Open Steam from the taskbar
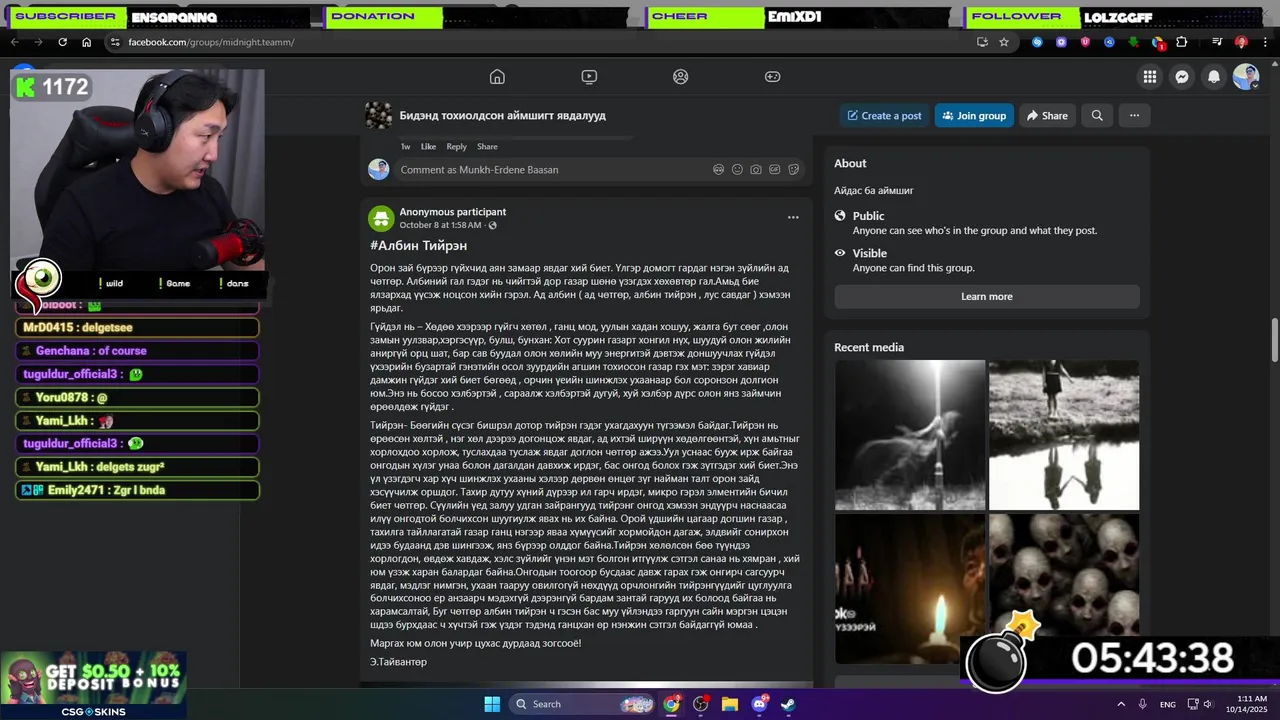 788,704
